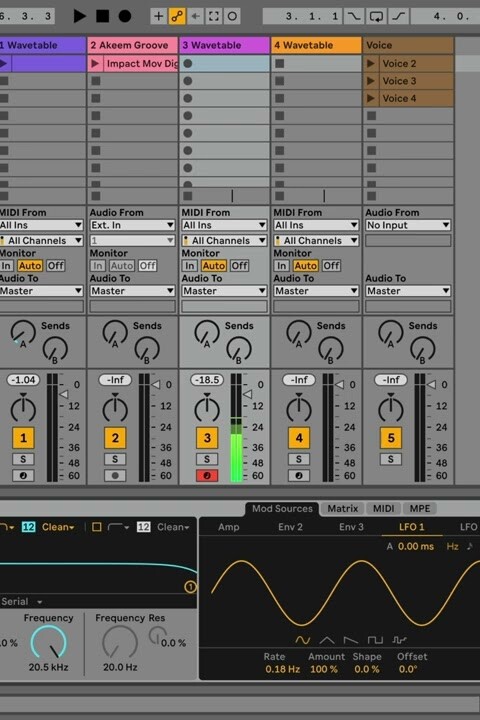Open the MPE tab
This screenshot has height=720, width=480.
[x=420, y=508]
